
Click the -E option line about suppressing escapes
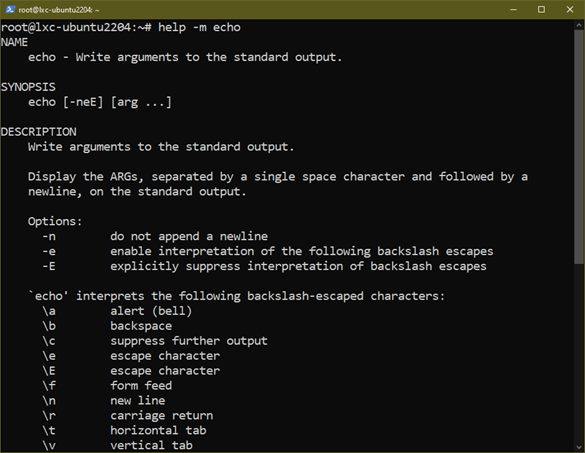click(x=264, y=266)
